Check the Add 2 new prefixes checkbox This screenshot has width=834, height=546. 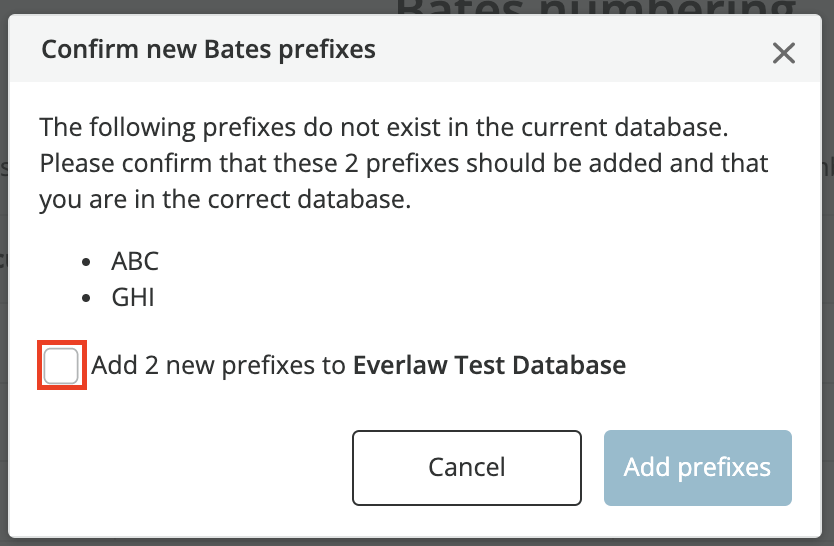click(61, 365)
